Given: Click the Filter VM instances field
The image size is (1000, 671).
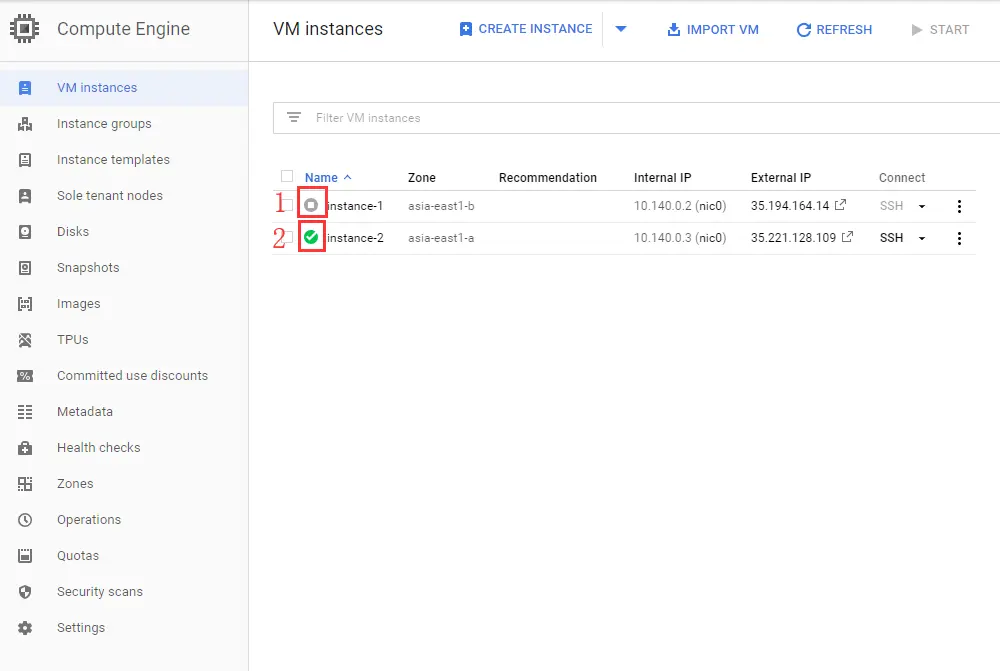Looking at the screenshot, I should click(x=636, y=118).
